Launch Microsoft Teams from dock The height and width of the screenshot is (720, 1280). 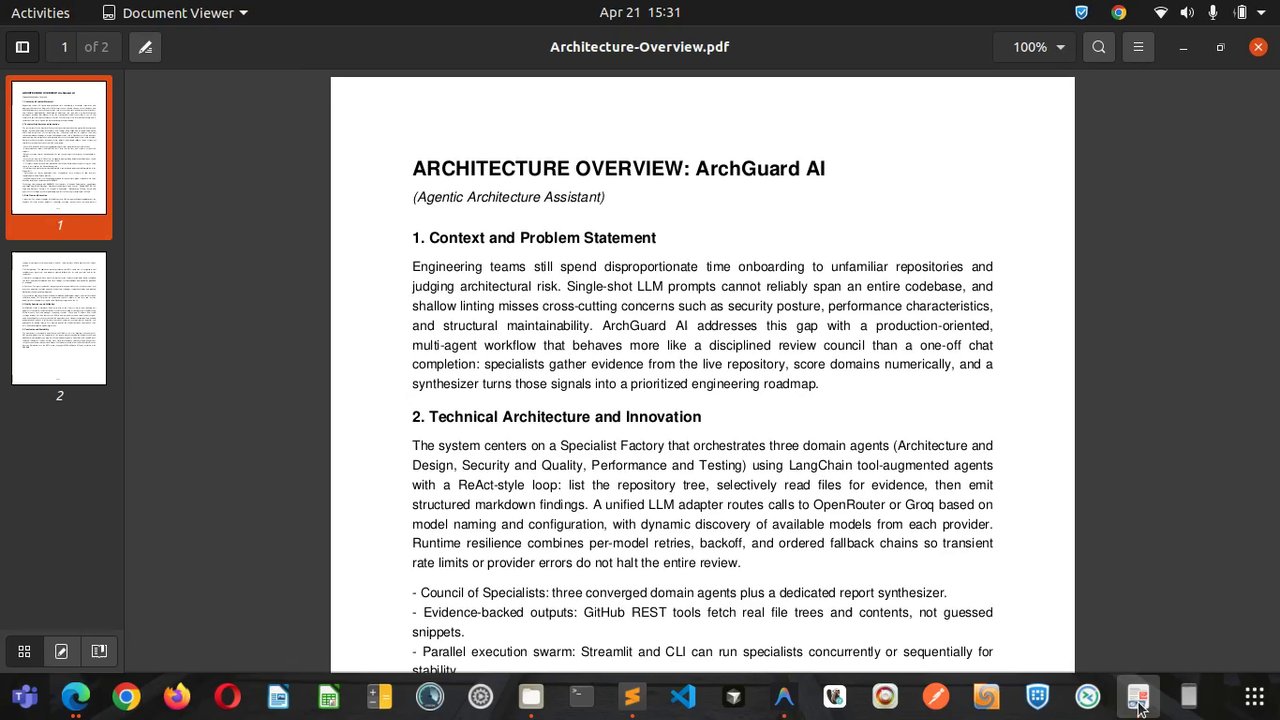click(x=25, y=696)
